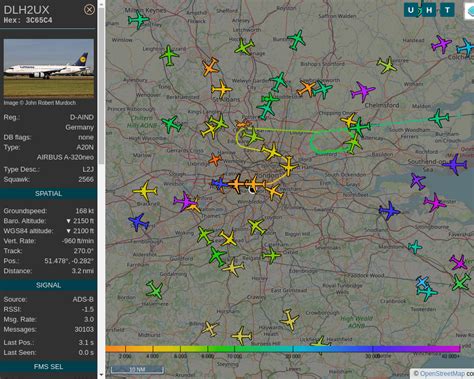474x379 pixels.
Task: Select green aircraft near Oxted
Action: pyautogui.click(x=271, y=255)
